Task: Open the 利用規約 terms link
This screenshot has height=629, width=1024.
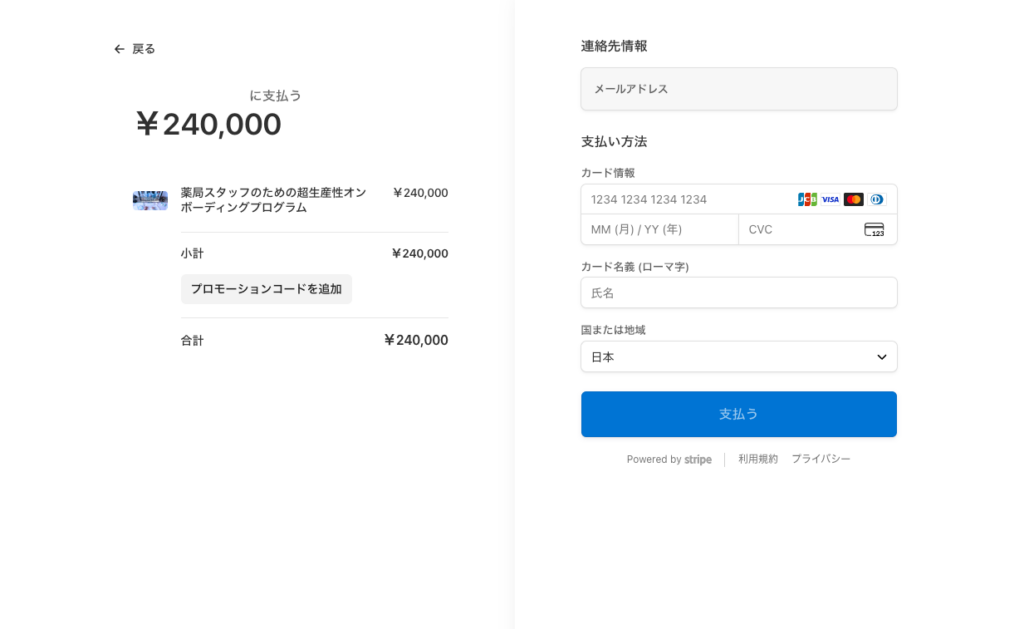Action: click(758, 459)
